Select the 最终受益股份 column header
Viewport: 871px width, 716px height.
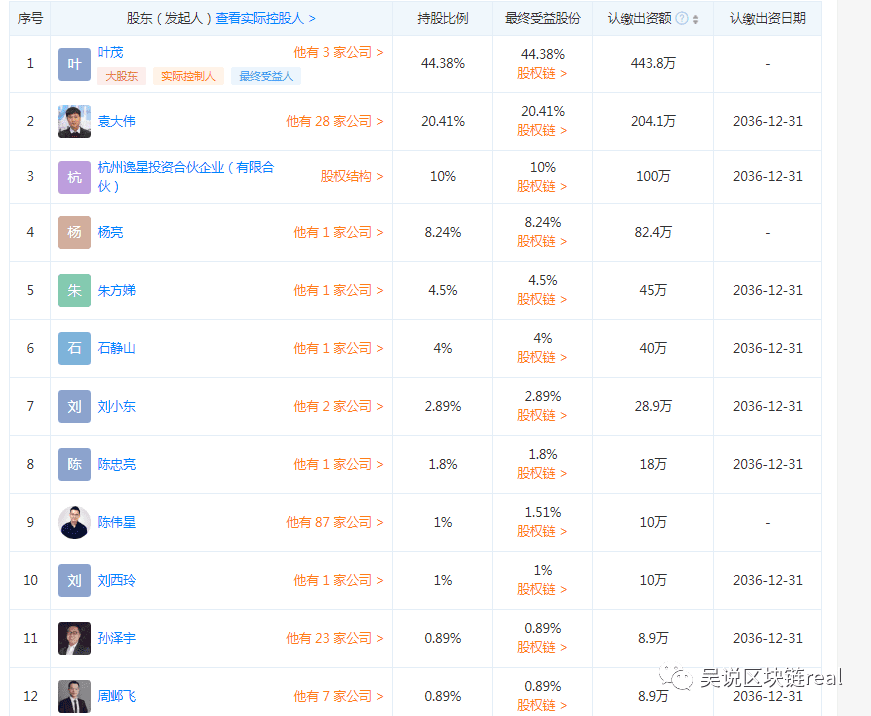[x=542, y=18]
